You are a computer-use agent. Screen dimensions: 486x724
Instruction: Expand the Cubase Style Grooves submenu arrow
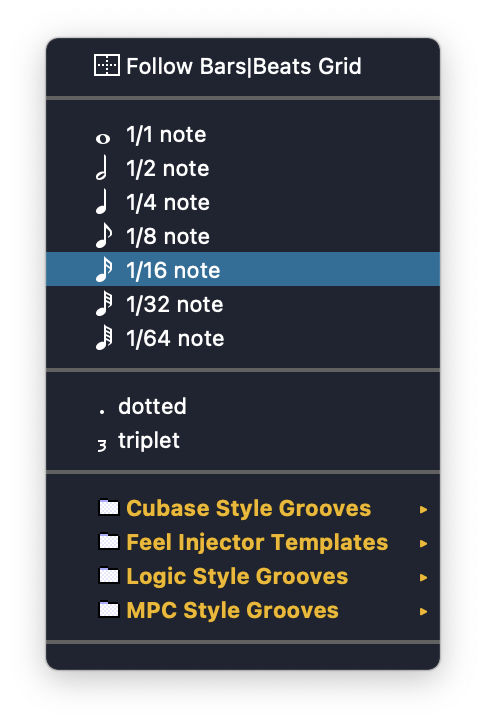tap(423, 509)
